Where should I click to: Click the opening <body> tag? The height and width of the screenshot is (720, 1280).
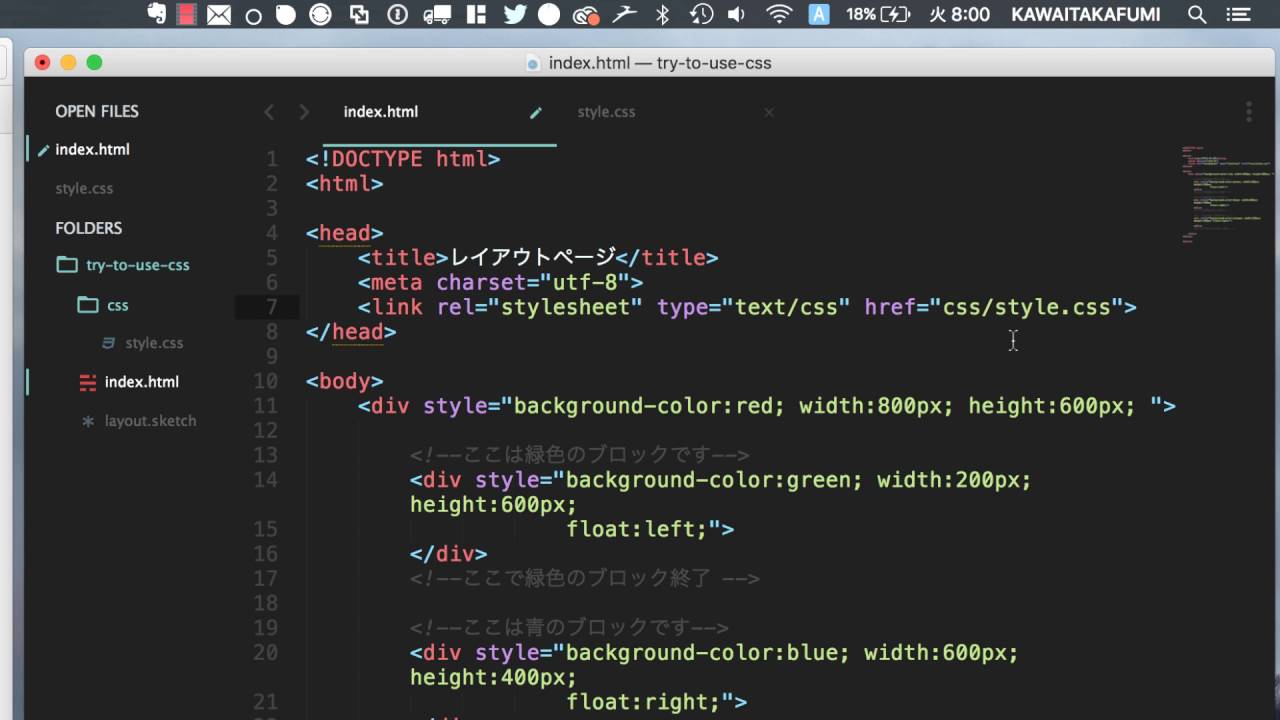(344, 381)
